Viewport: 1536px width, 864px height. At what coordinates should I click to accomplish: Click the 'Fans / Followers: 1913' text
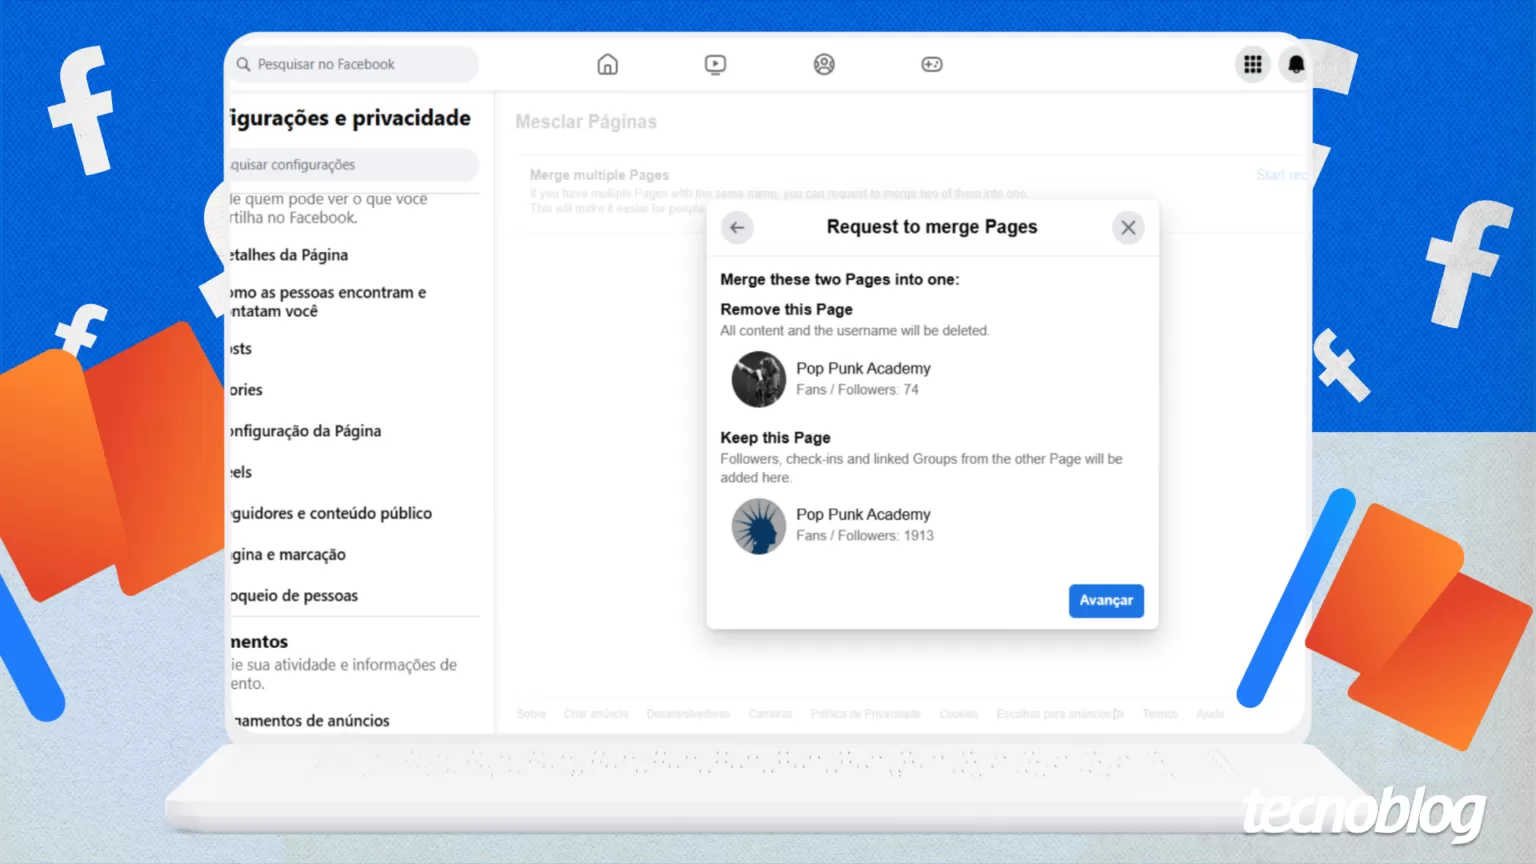[x=865, y=536]
